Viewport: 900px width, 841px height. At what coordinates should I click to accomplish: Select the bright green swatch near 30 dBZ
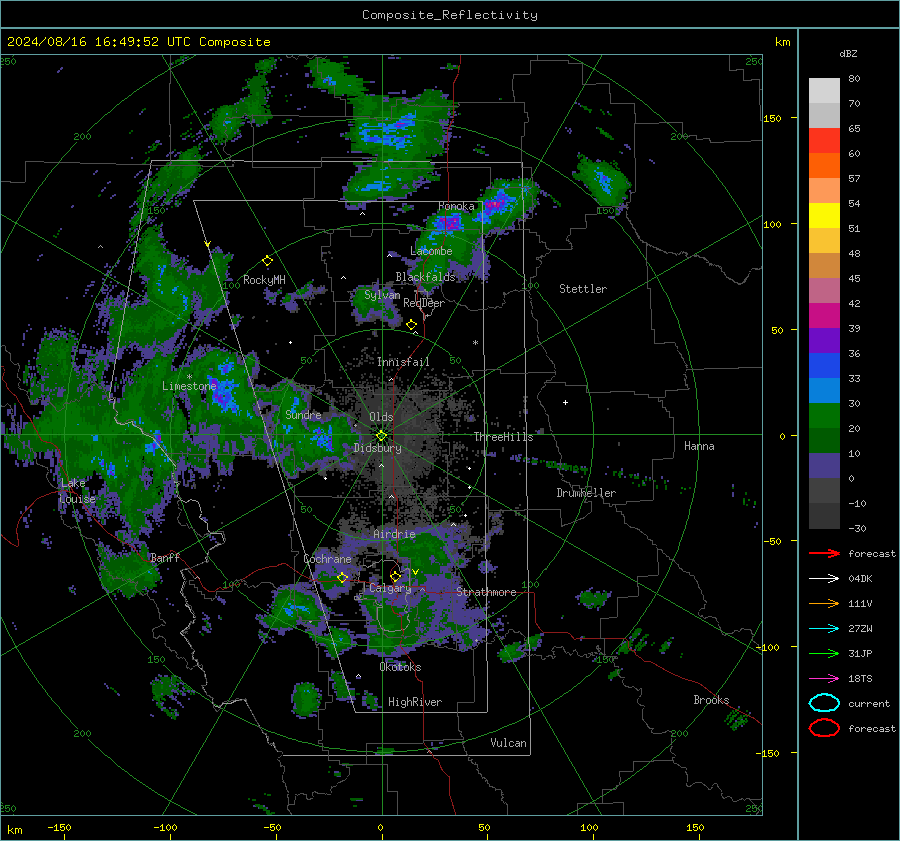[824, 416]
